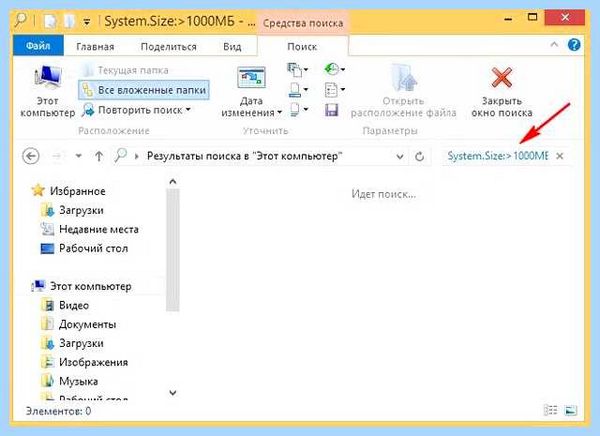Open the Видео folder in the tree

pyautogui.click(x=74, y=305)
